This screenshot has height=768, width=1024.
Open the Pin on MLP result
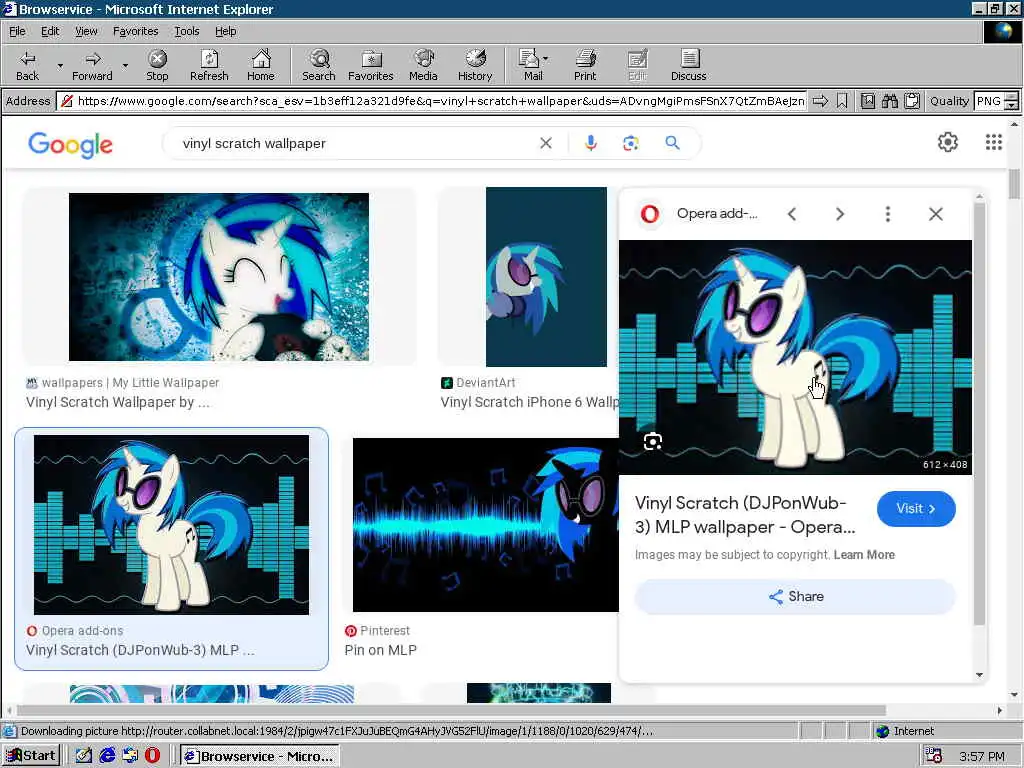pyautogui.click(x=381, y=650)
